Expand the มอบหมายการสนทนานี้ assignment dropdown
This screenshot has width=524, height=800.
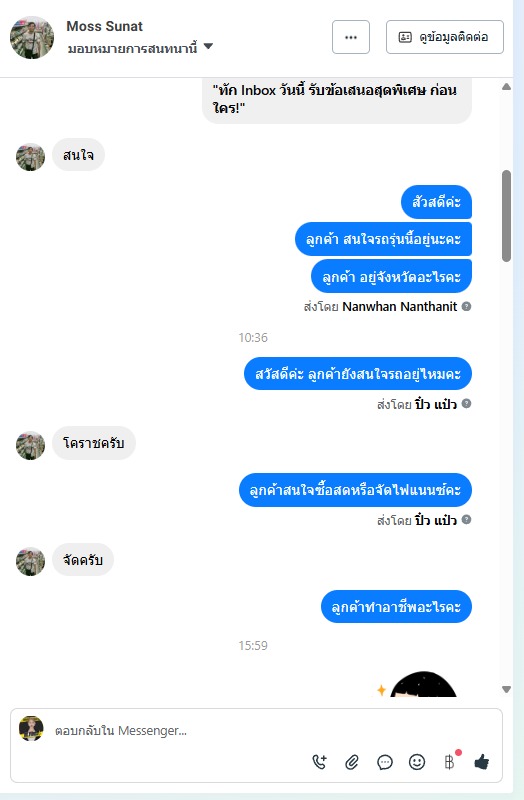pyautogui.click(x=208, y=46)
